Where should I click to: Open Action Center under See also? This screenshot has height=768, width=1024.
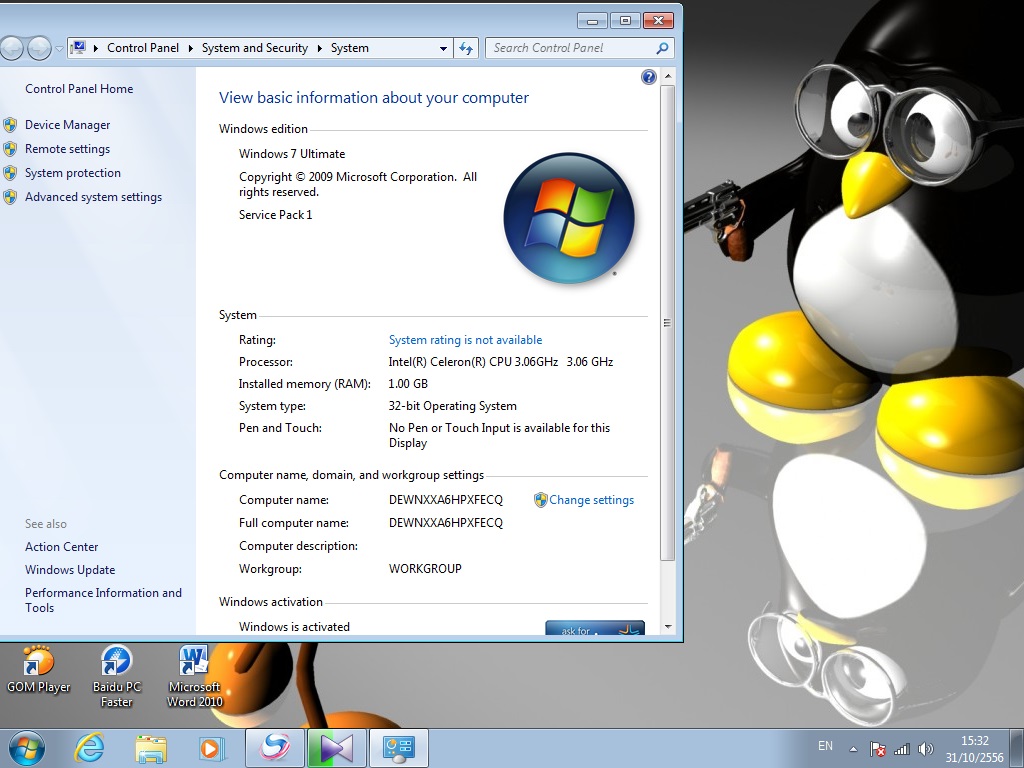tap(61, 547)
